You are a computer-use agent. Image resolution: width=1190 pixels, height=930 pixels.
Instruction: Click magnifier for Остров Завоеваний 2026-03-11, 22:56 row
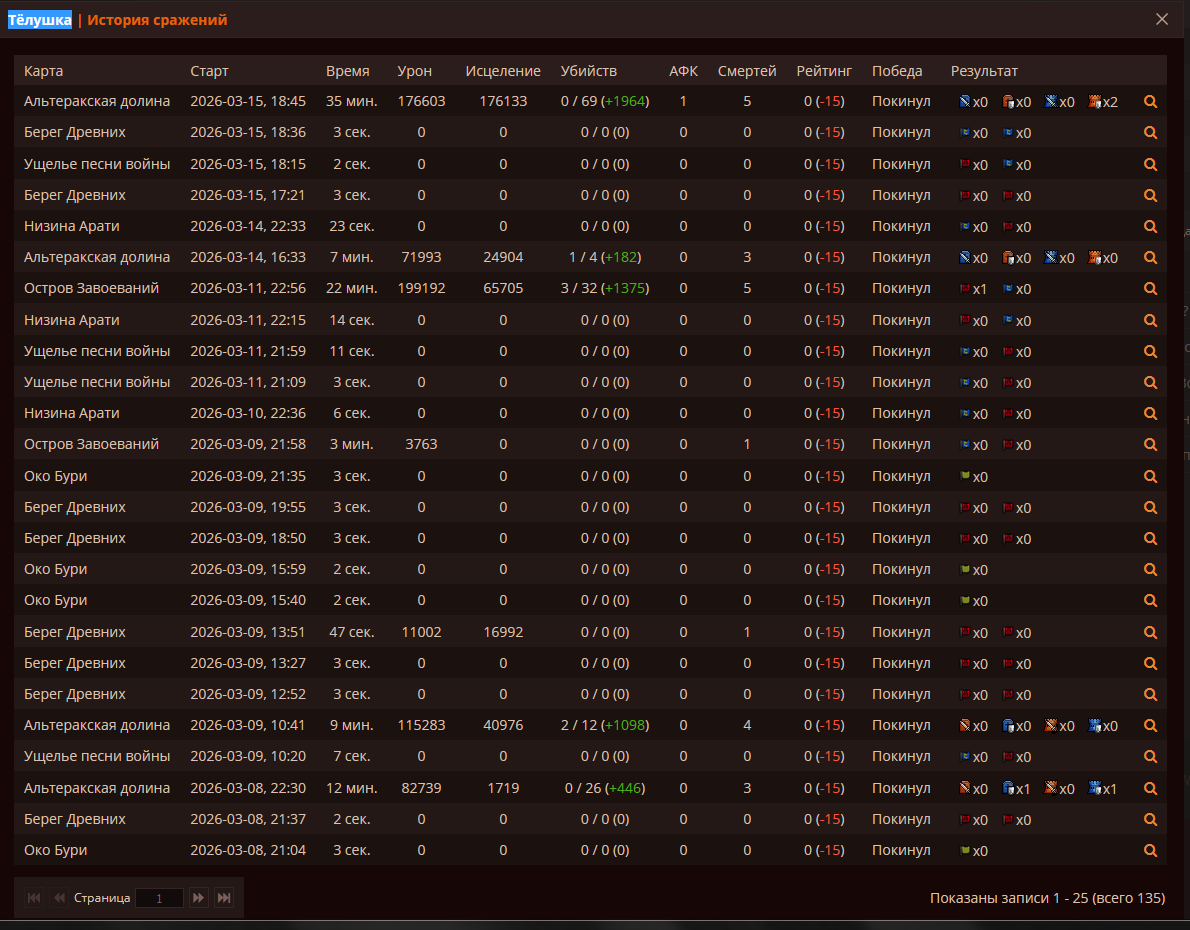pos(1150,288)
